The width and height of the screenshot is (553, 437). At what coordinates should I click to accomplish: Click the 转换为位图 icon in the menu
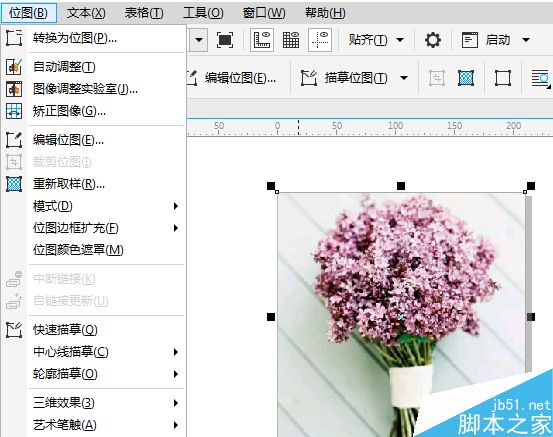[14, 38]
